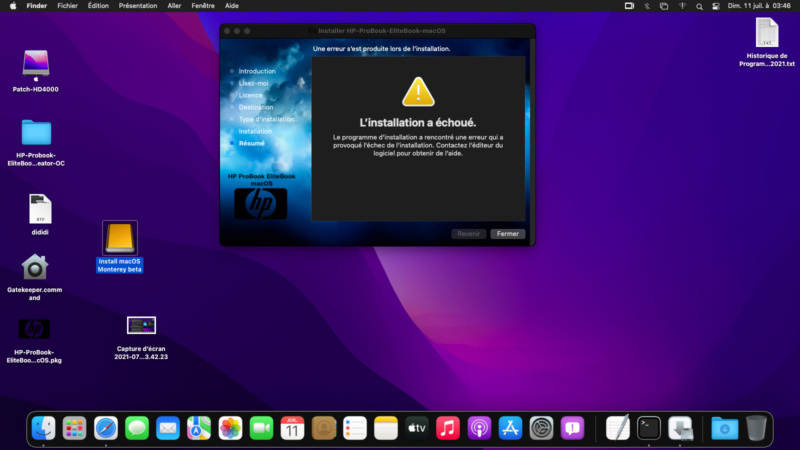Select the Type d'installation step
This screenshot has width=800, height=450.
[266, 119]
